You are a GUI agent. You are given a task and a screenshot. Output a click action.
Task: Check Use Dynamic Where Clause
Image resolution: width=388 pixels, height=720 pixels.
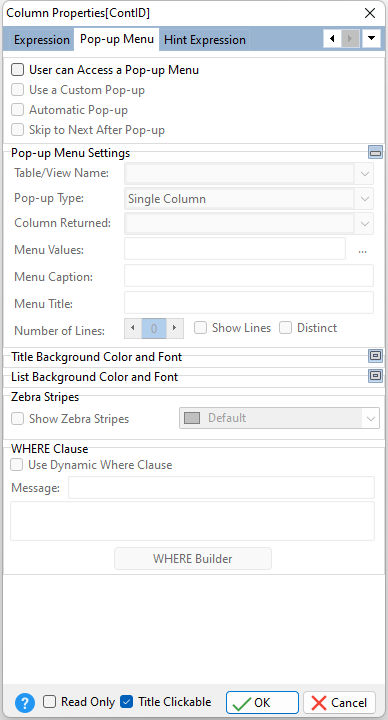click(17, 465)
